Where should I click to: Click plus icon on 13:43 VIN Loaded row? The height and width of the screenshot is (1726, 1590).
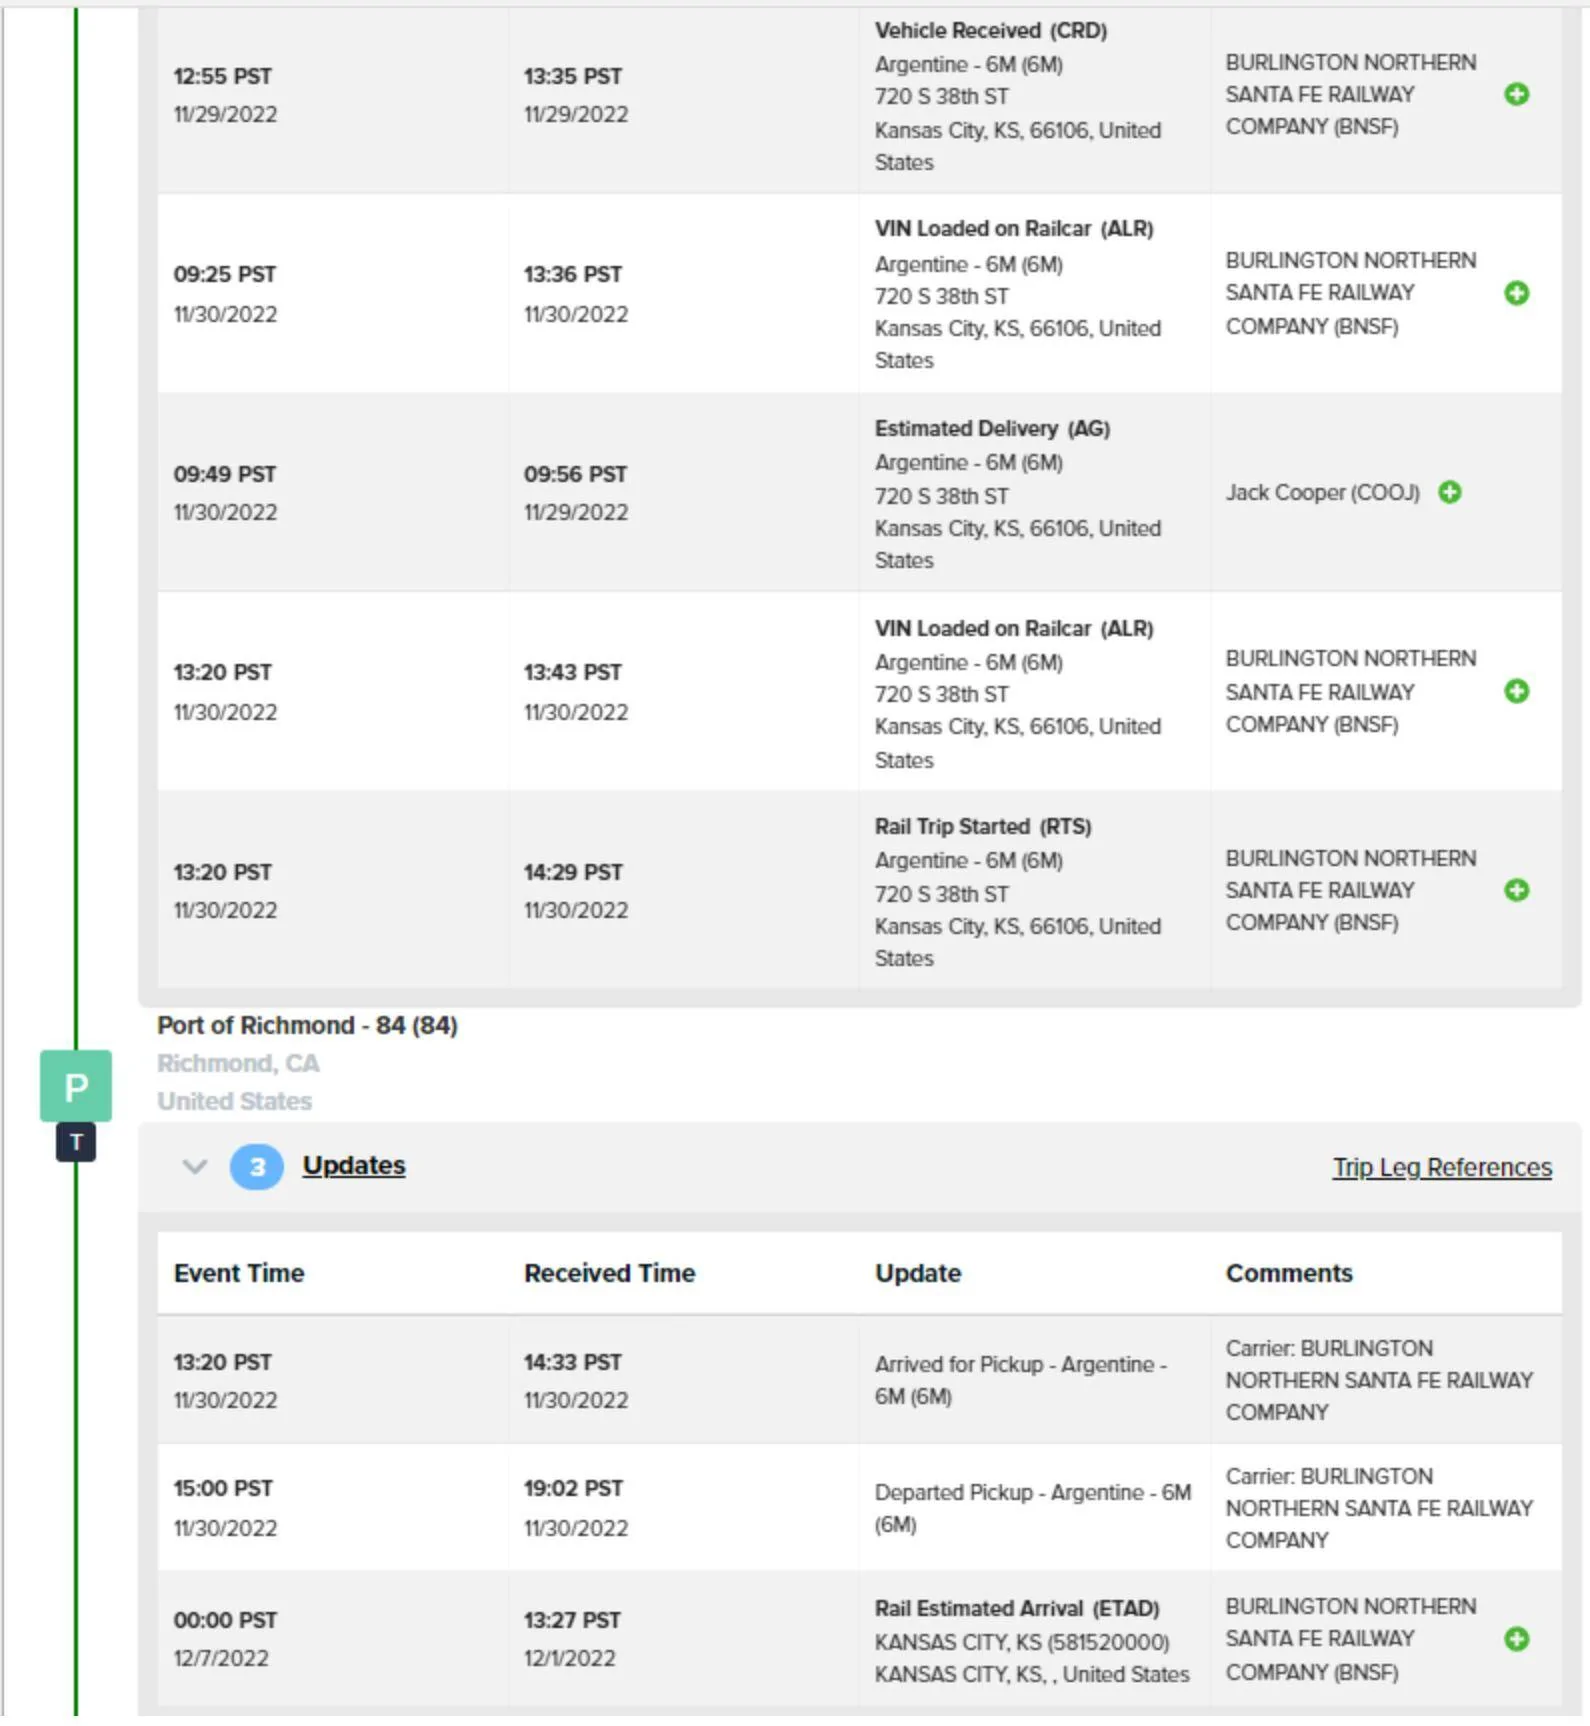click(x=1516, y=691)
